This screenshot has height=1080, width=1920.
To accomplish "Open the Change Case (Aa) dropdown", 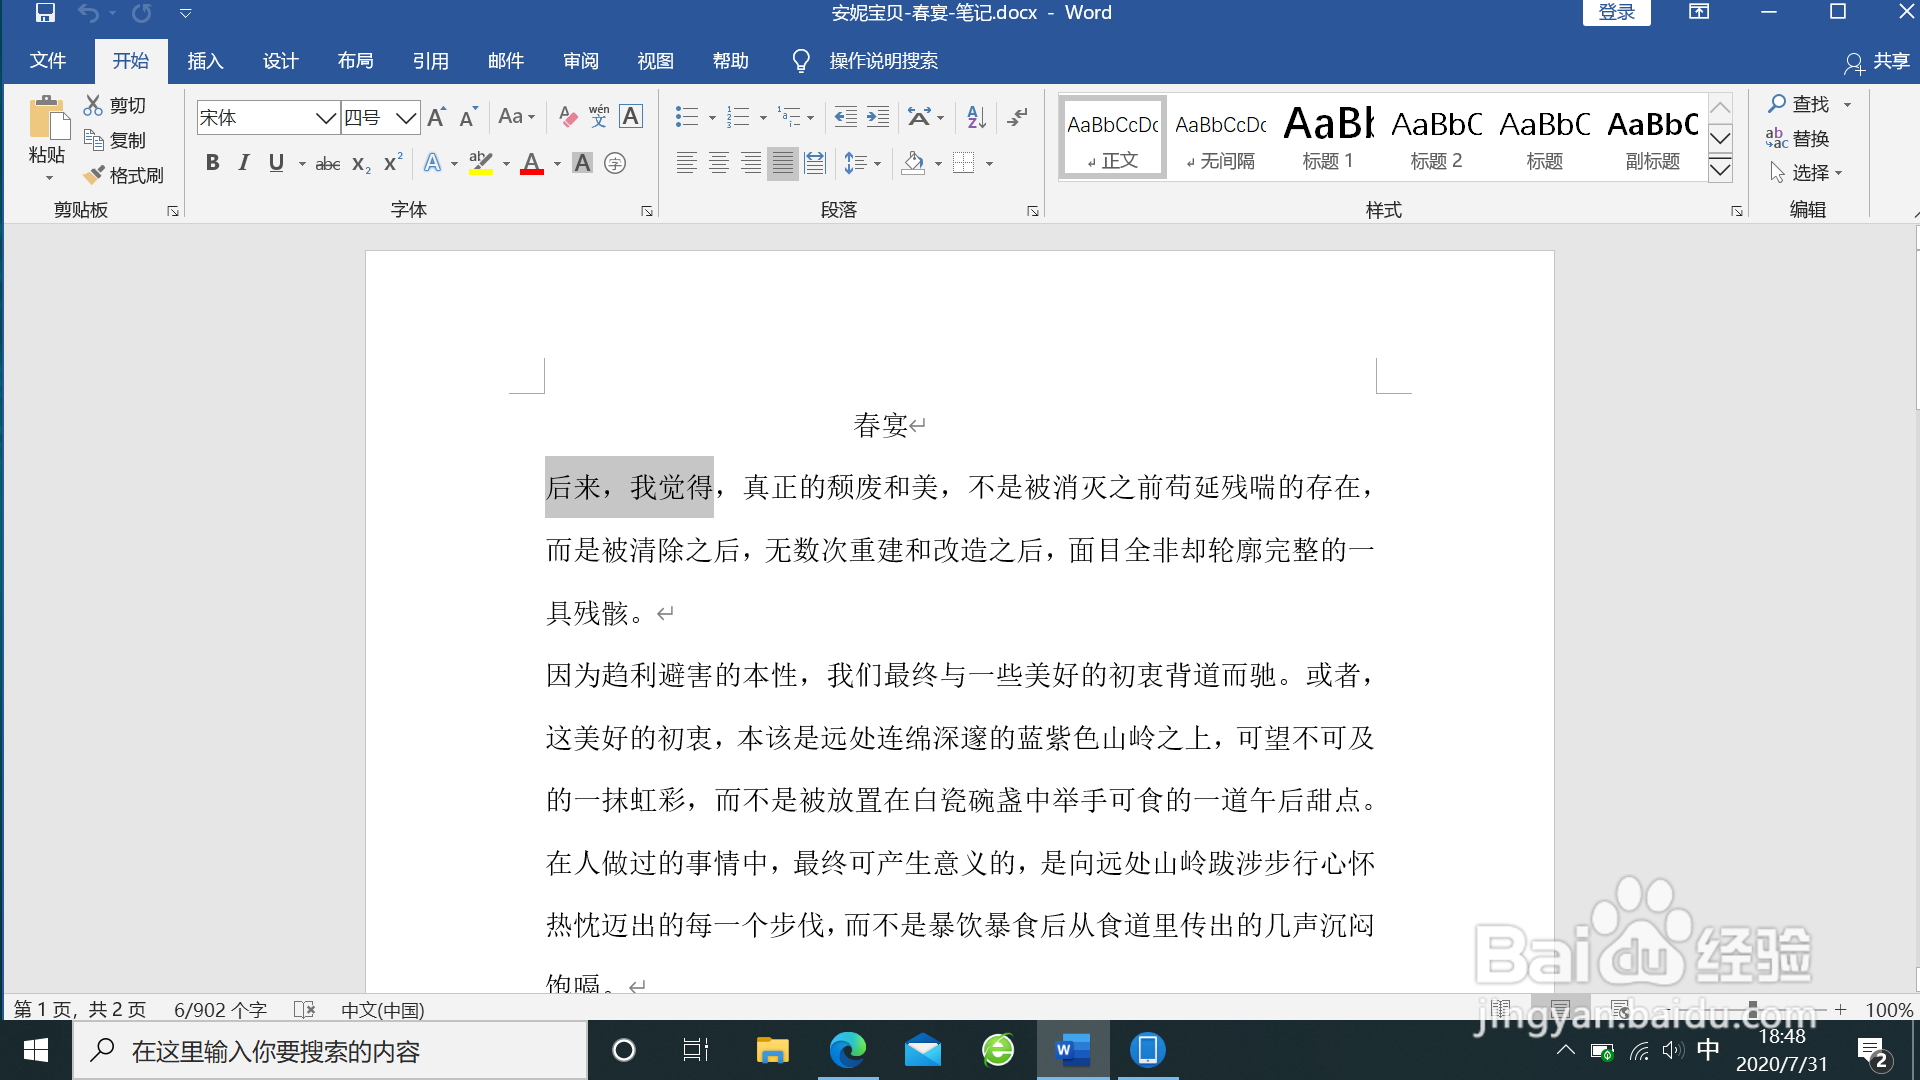I will [517, 117].
